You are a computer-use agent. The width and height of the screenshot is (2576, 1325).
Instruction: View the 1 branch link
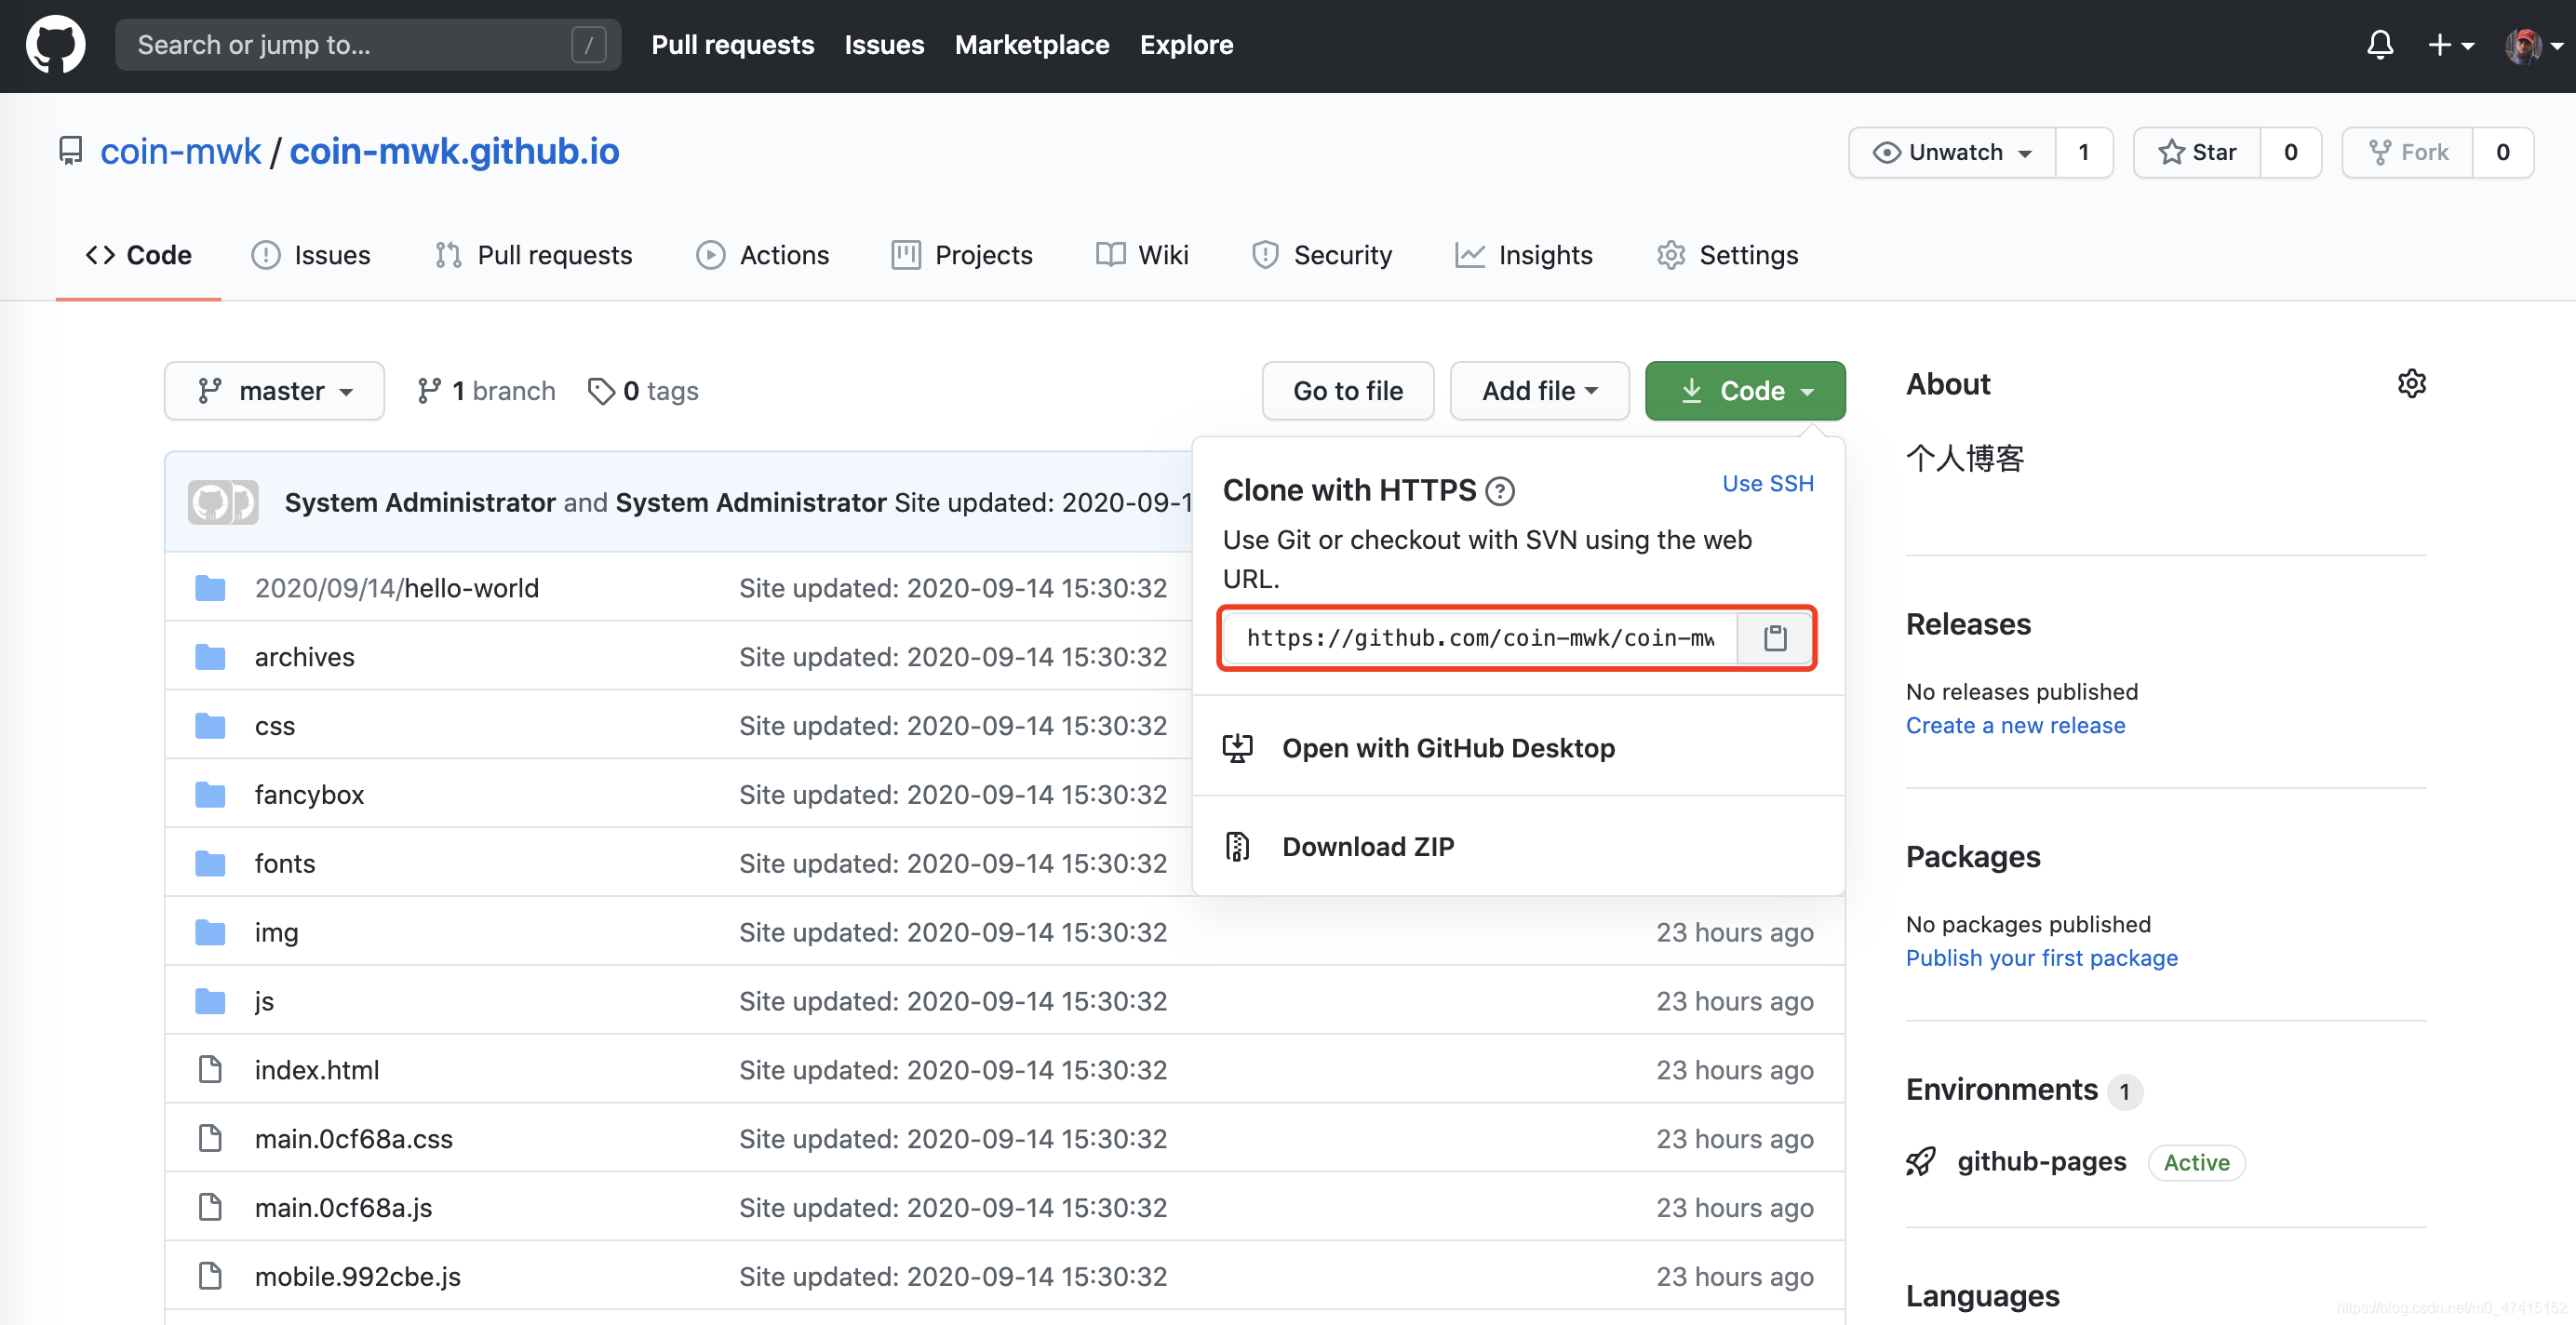tap(486, 391)
